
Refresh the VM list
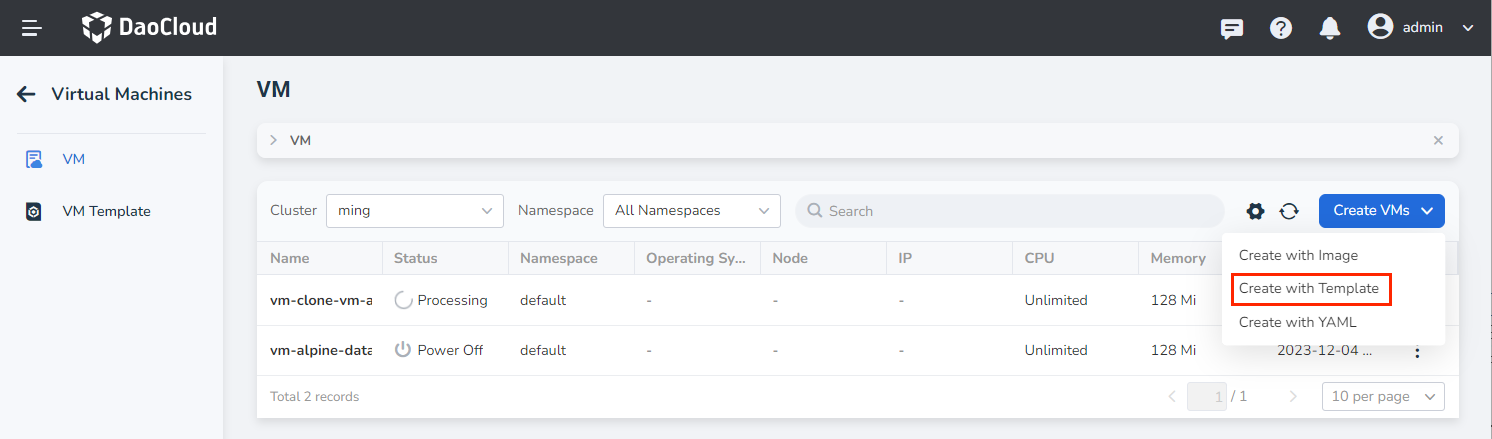point(1289,211)
